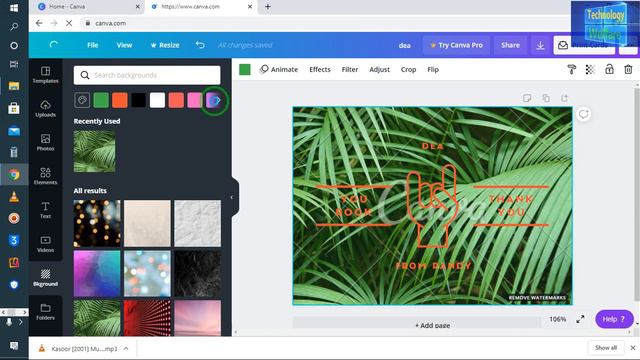640x360 pixels.
Task: Open the green color box in toolbar
Action: click(244, 69)
